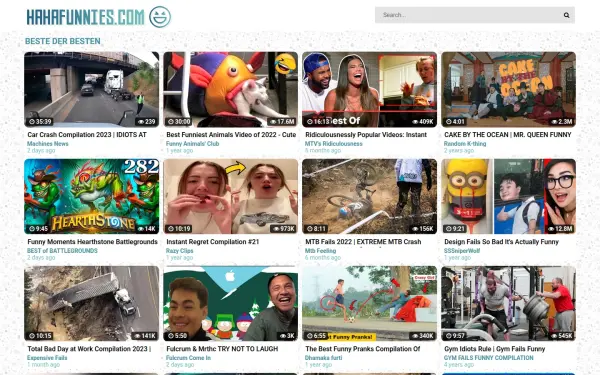
Task: Click title 'Total Bad Day at Work Compilation 2023'
Action: click(88, 349)
